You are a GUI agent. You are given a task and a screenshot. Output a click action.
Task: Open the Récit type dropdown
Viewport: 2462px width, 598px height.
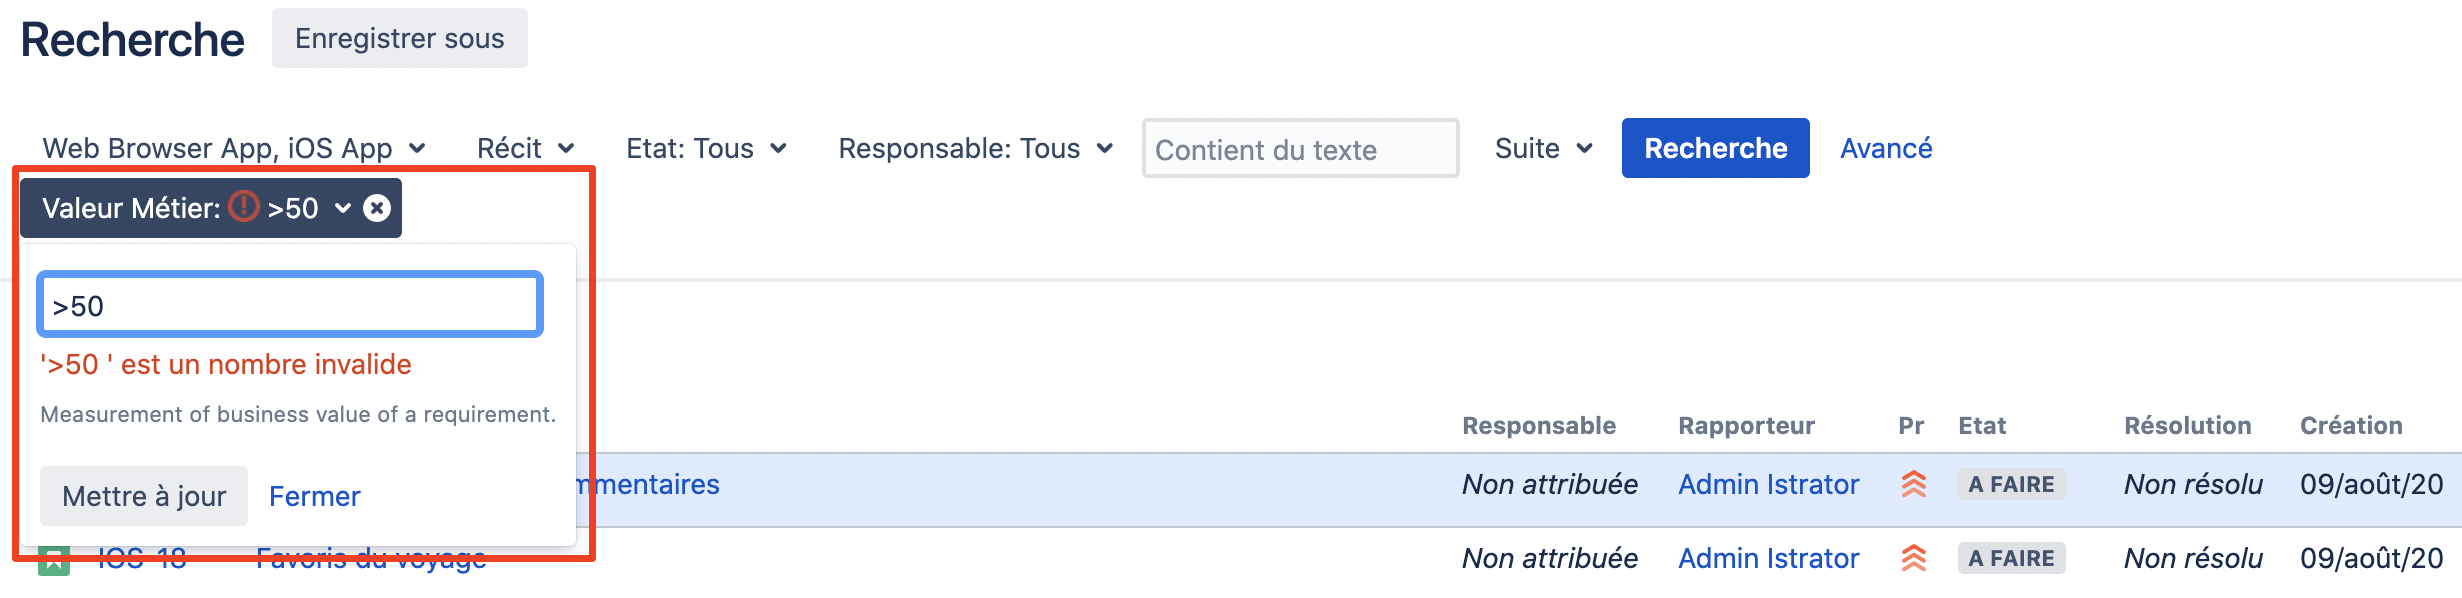(x=525, y=149)
